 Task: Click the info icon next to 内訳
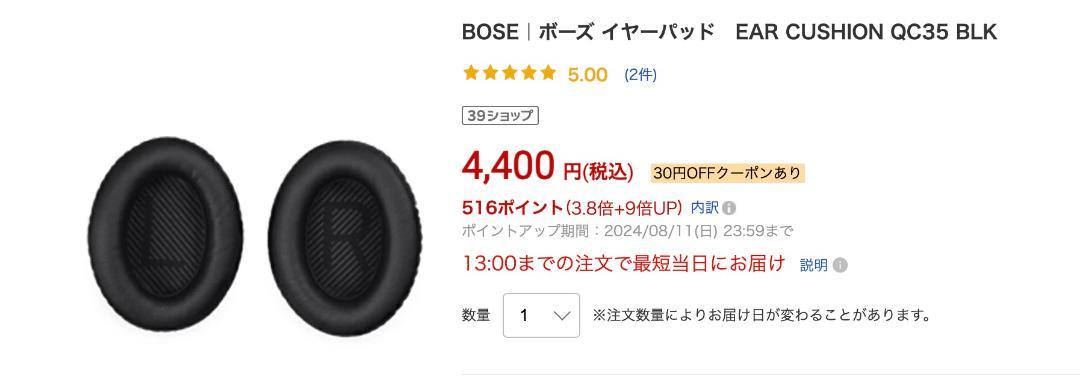tap(729, 208)
